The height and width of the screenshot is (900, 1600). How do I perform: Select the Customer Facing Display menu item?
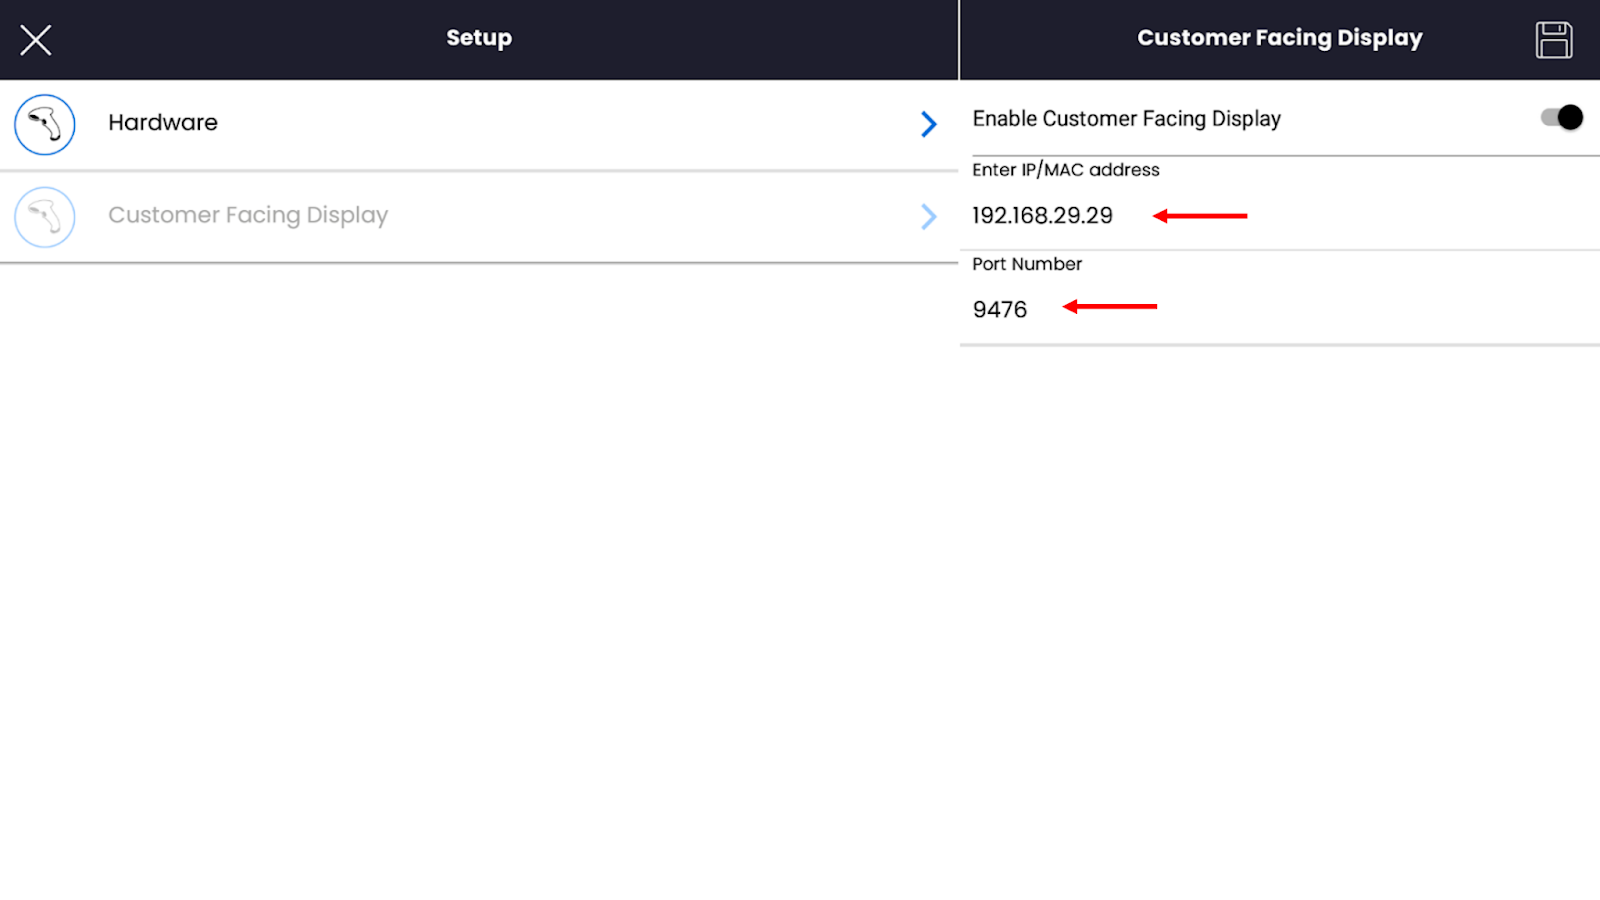click(x=248, y=216)
